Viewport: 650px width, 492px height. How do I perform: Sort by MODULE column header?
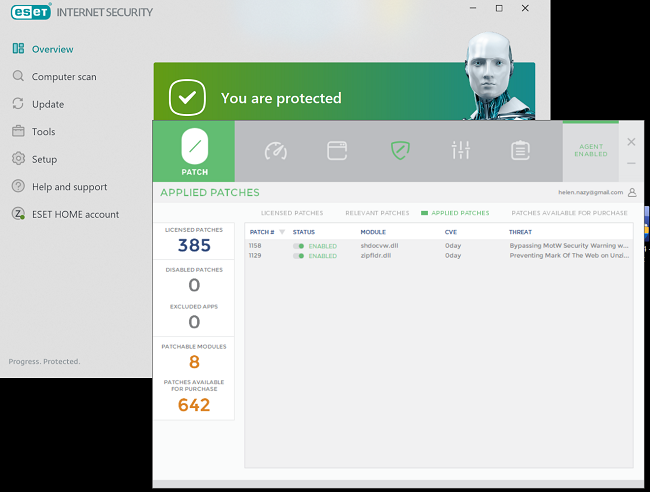click(x=373, y=232)
